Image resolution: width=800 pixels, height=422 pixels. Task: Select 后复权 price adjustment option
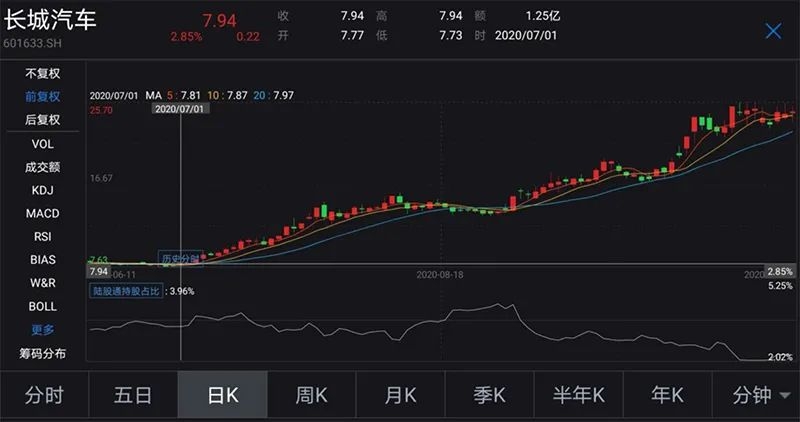tap(42, 120)
